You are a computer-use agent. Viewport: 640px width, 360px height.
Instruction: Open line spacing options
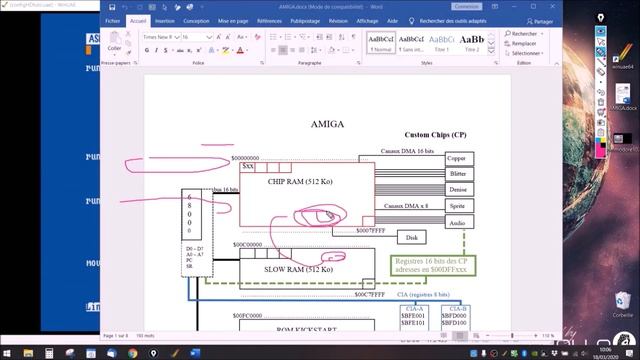tap(315, 50)
